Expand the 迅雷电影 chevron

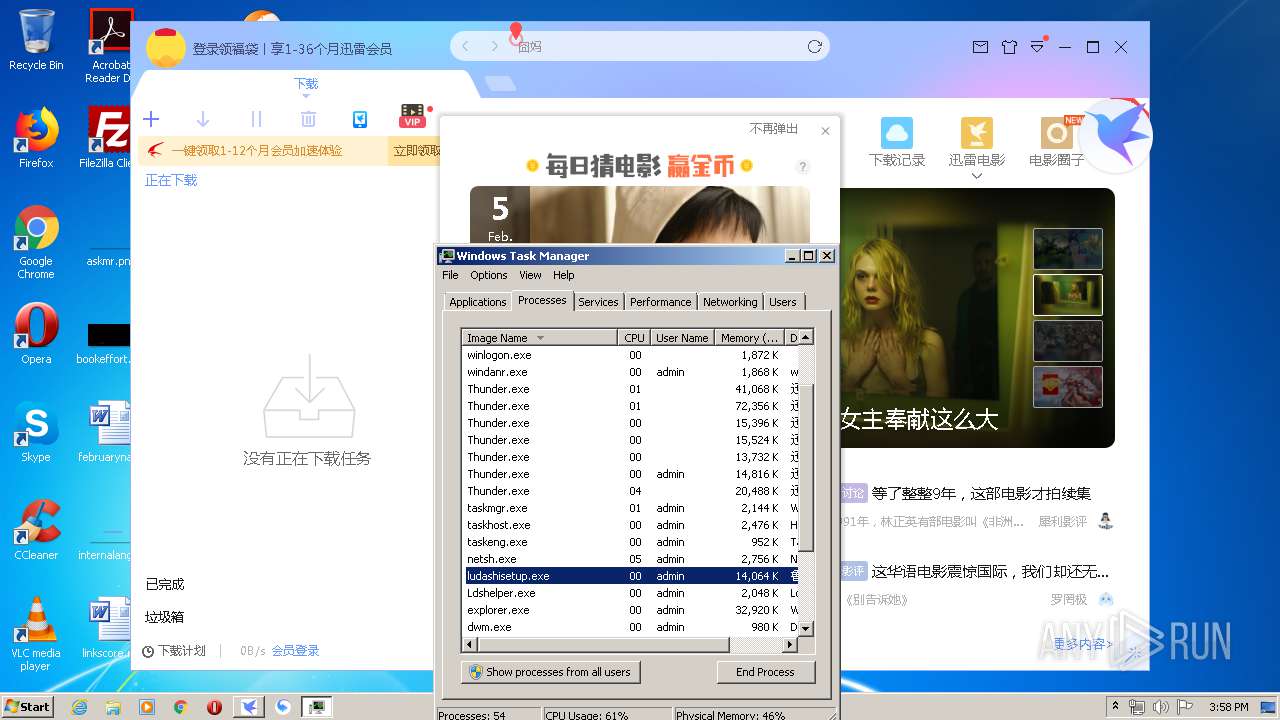pos(977,177)
